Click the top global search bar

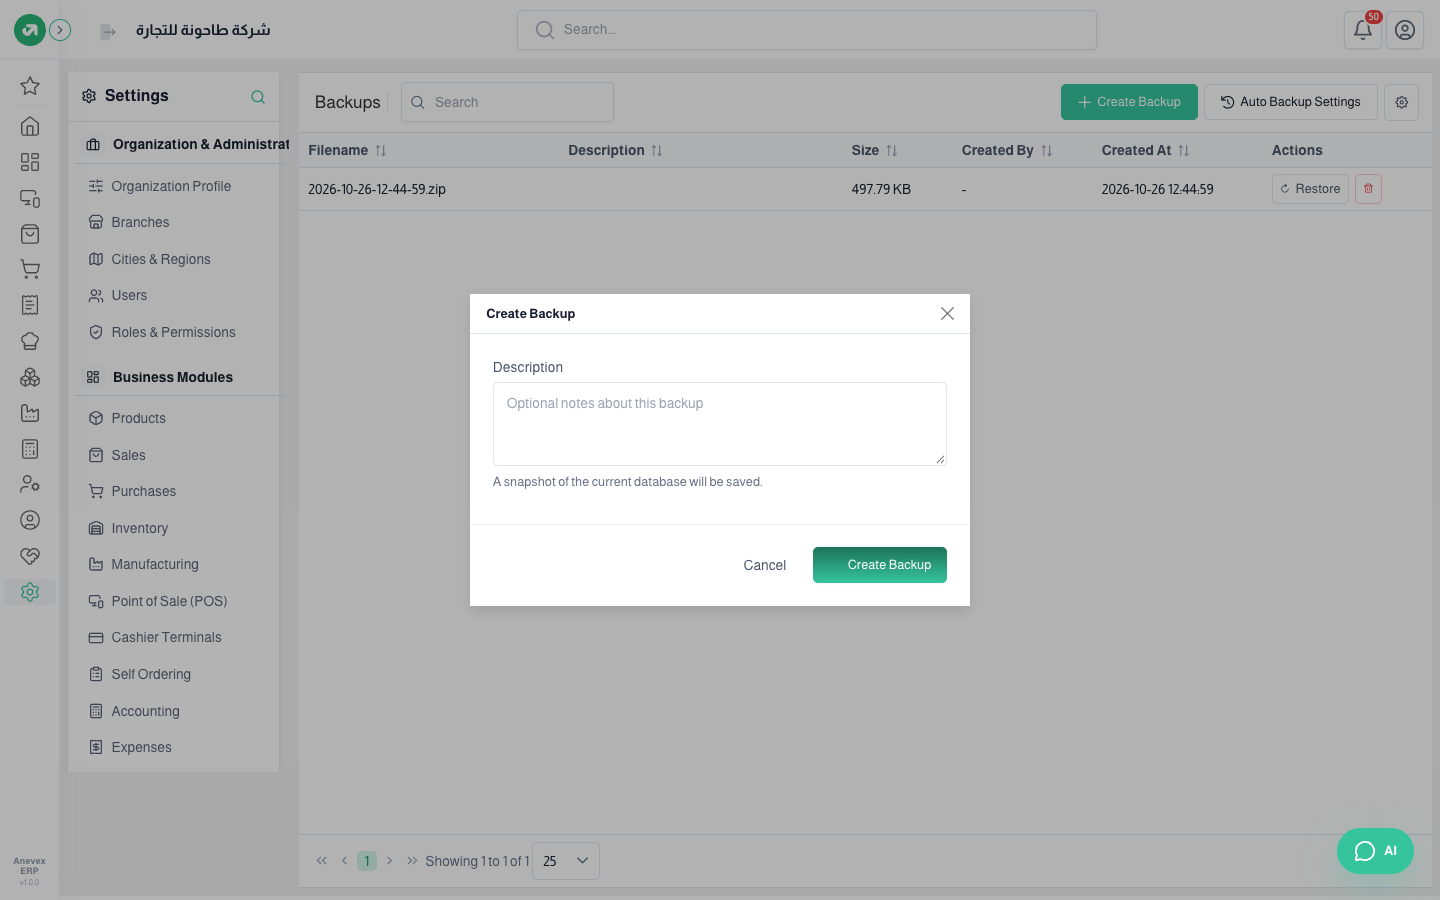[x=807, y=30]
